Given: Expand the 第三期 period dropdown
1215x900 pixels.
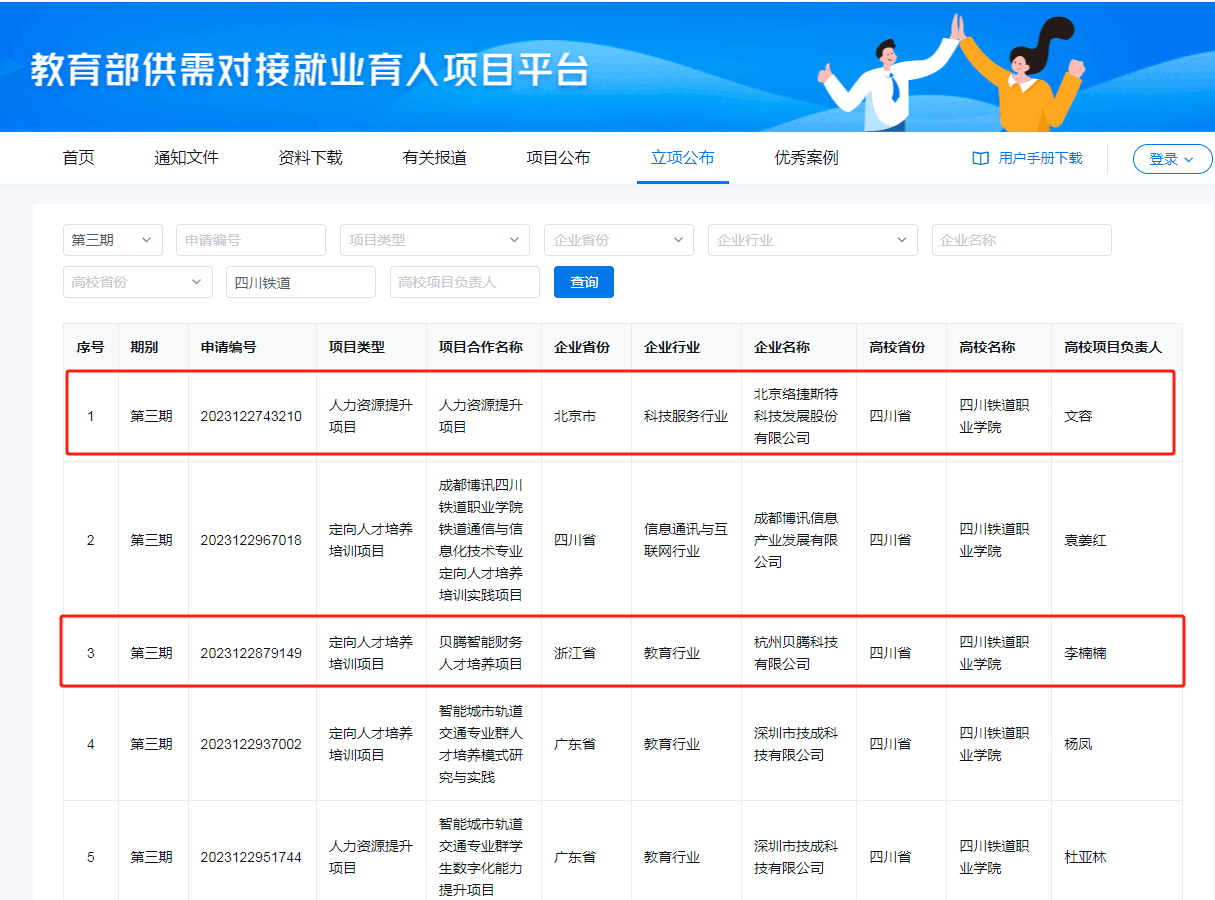Looking at the screenshot, I should click(x=112, y=240).
